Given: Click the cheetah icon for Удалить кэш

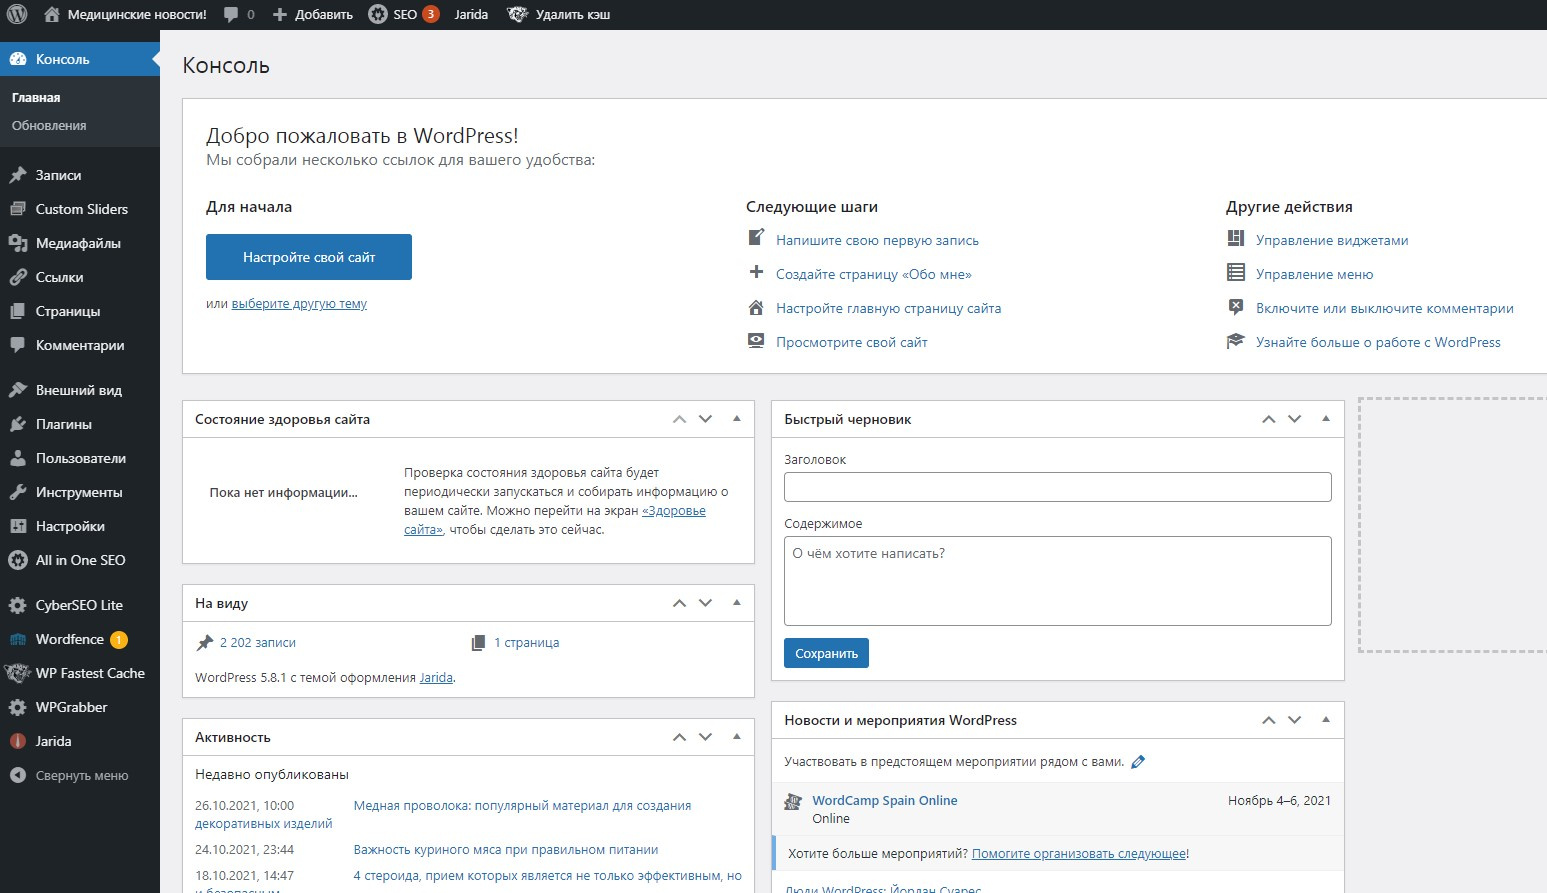Looking at the screenshot, I should coord(517,14).
